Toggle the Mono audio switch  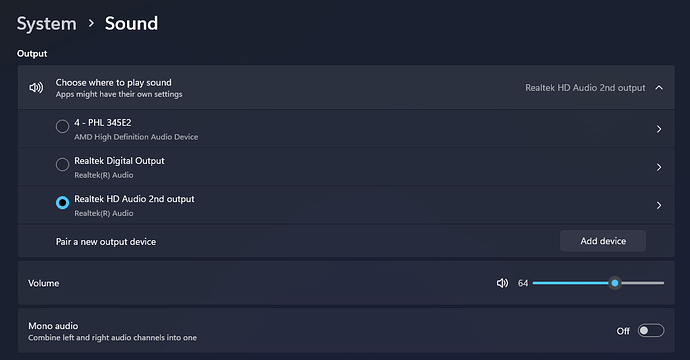[x=651, y=331]
